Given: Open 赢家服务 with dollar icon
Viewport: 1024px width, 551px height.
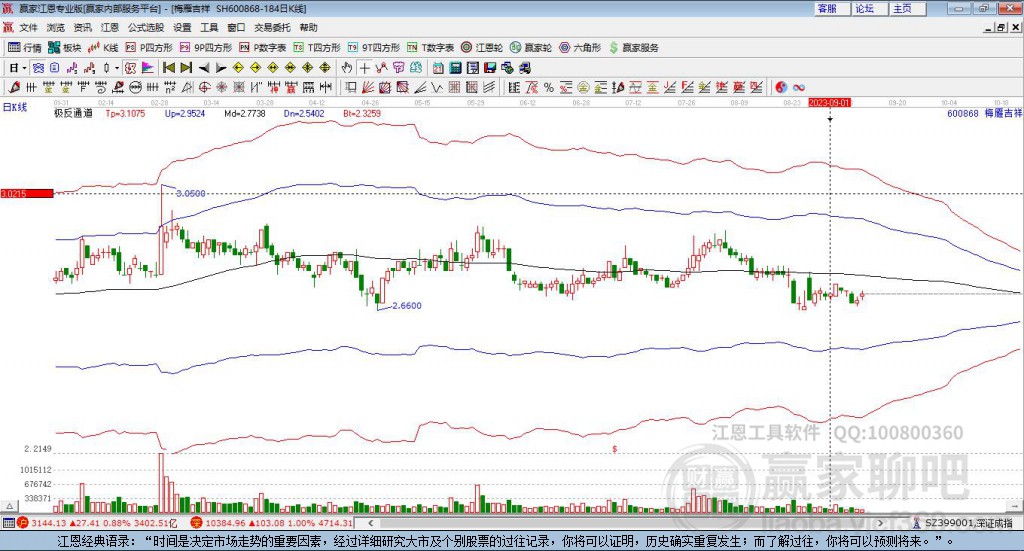Looking at the screenshot, I should 633,48.
